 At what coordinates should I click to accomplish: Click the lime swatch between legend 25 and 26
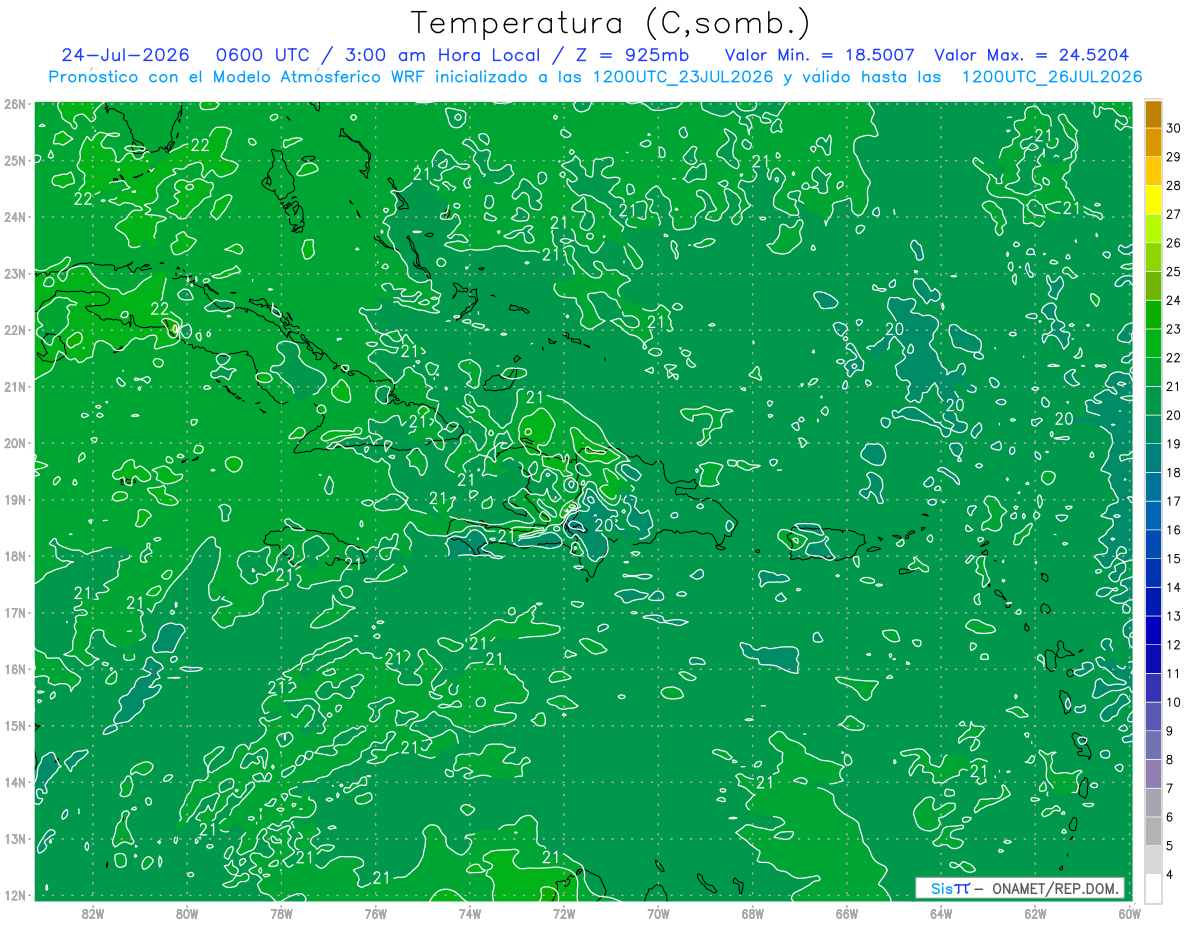[1153, 257]
